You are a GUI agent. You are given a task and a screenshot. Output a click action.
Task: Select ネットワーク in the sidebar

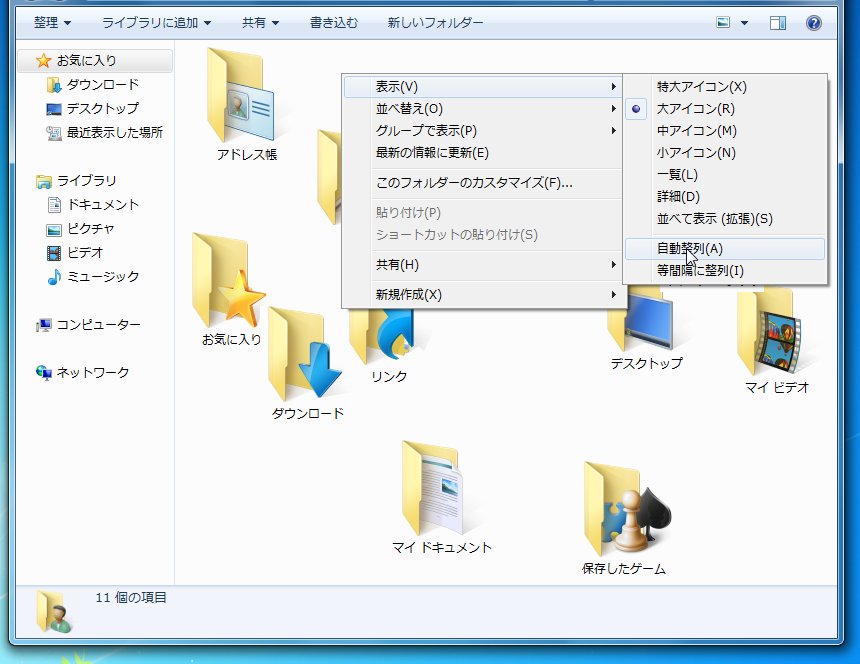(88, 372)
